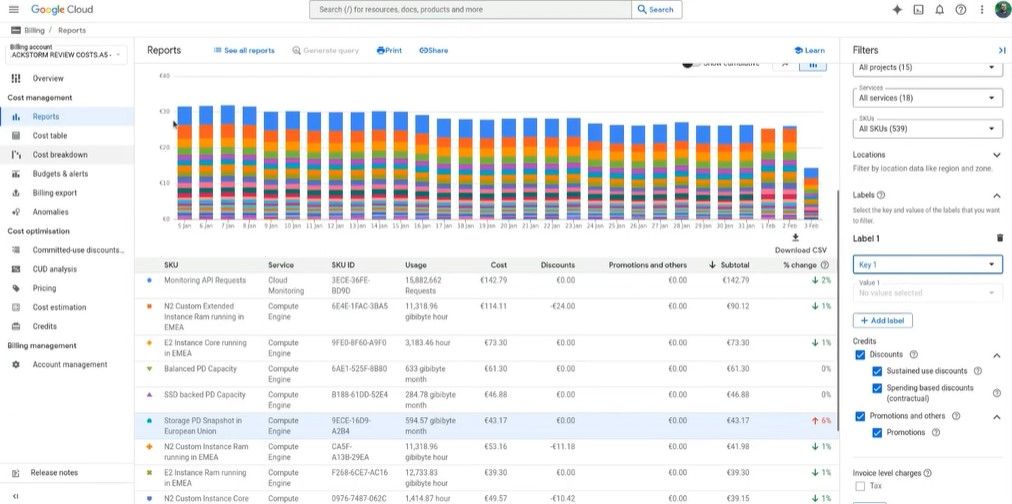Uncheck Sustained use discounts
Screen dimensions: 1012x504
876,371
